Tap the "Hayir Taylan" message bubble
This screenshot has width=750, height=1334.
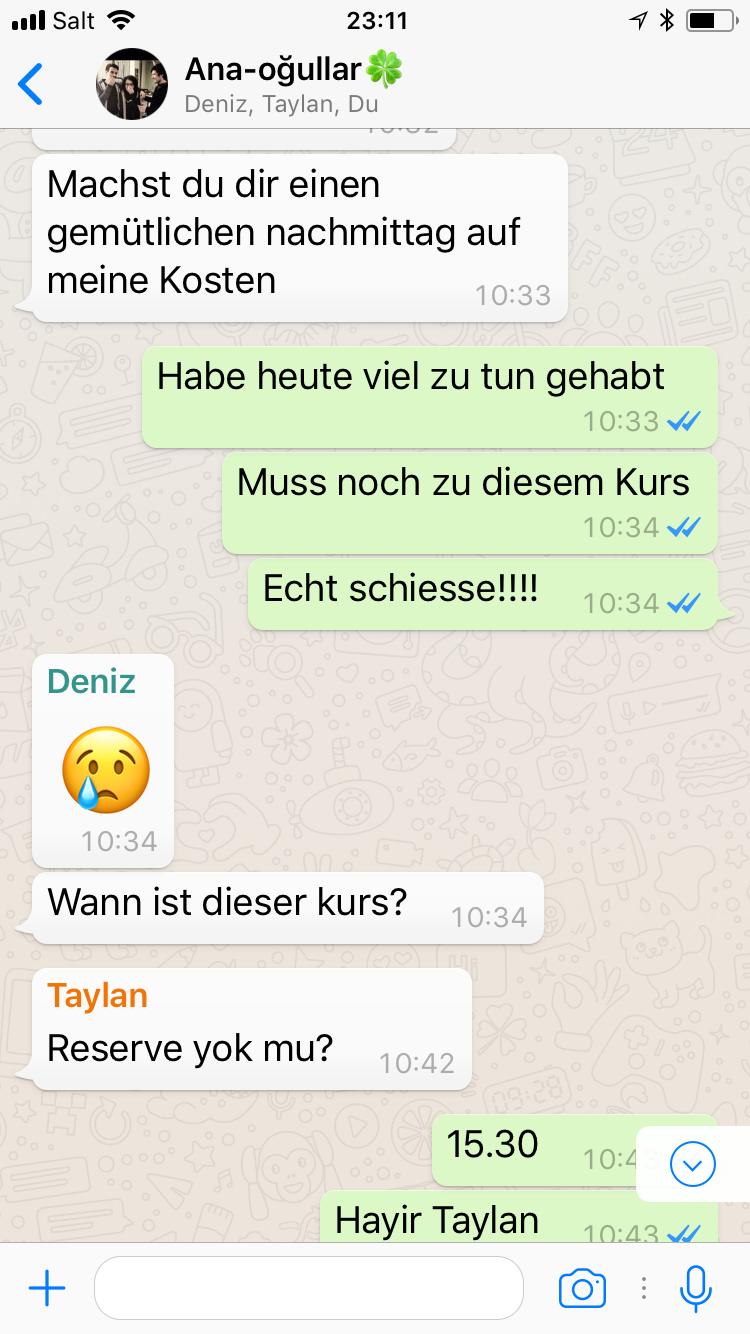(519, 1217)
